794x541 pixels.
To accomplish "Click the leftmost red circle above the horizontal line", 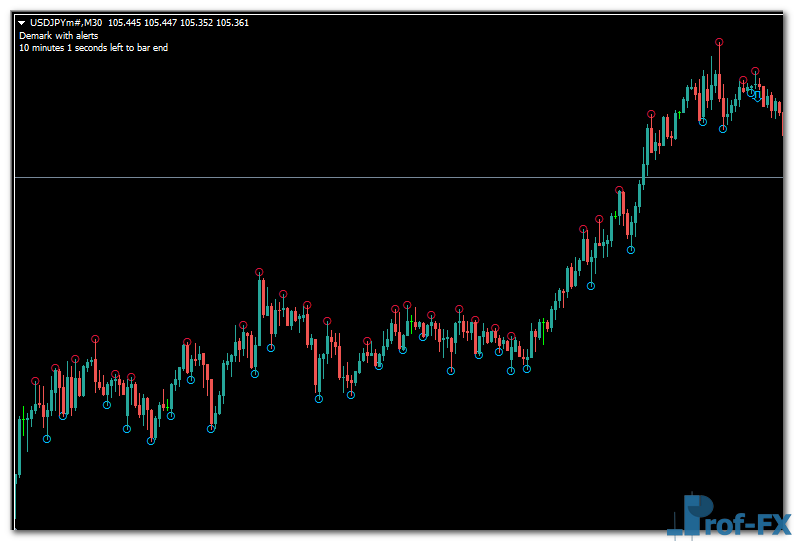I will 651,114.
